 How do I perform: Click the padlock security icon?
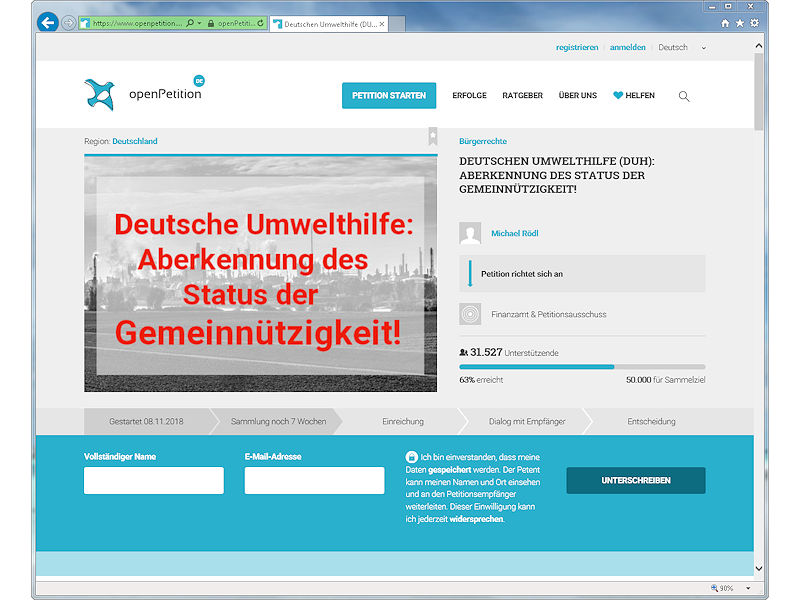pos(211,23)
